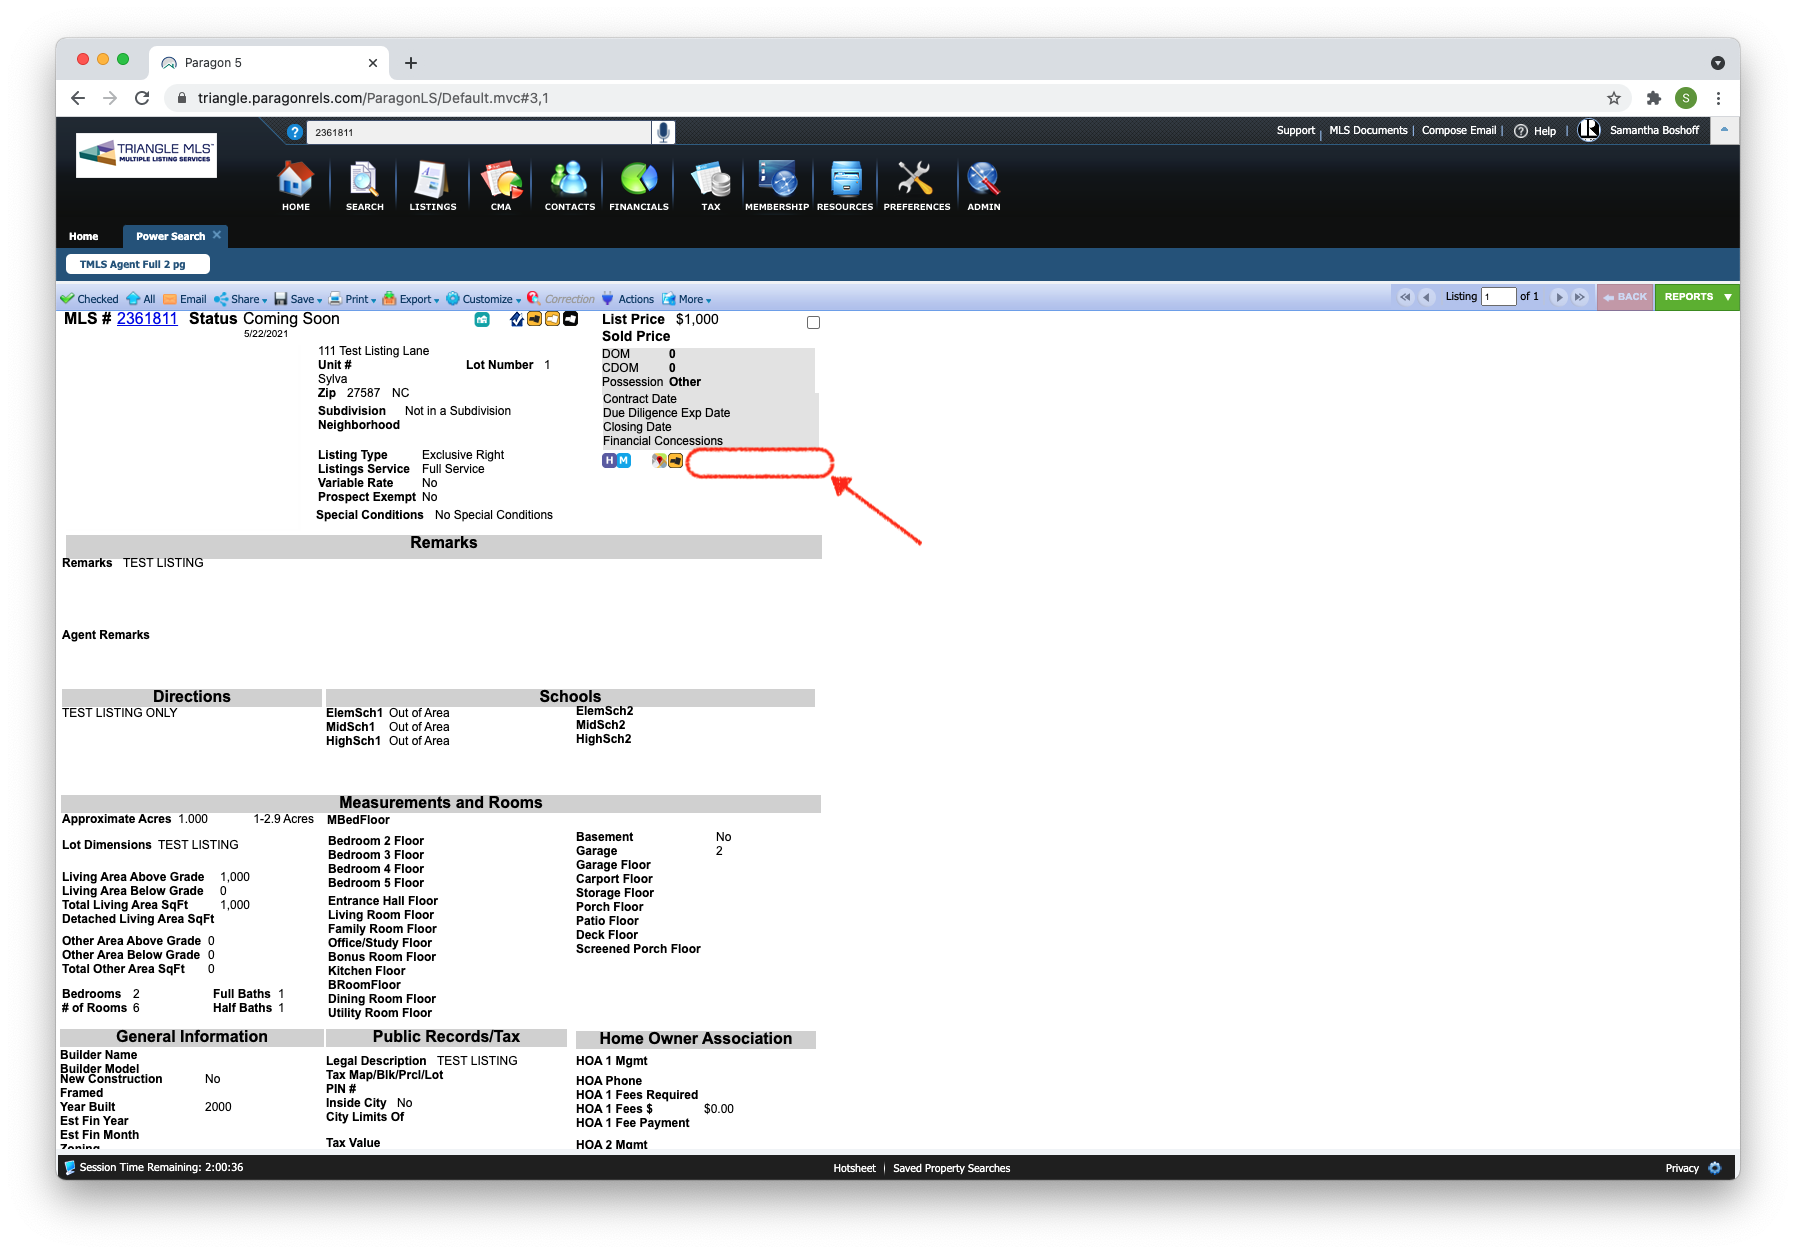Switch to the Home tab
The height and width of the screenshot is (1254, 1796).
(x=84, y=237)
